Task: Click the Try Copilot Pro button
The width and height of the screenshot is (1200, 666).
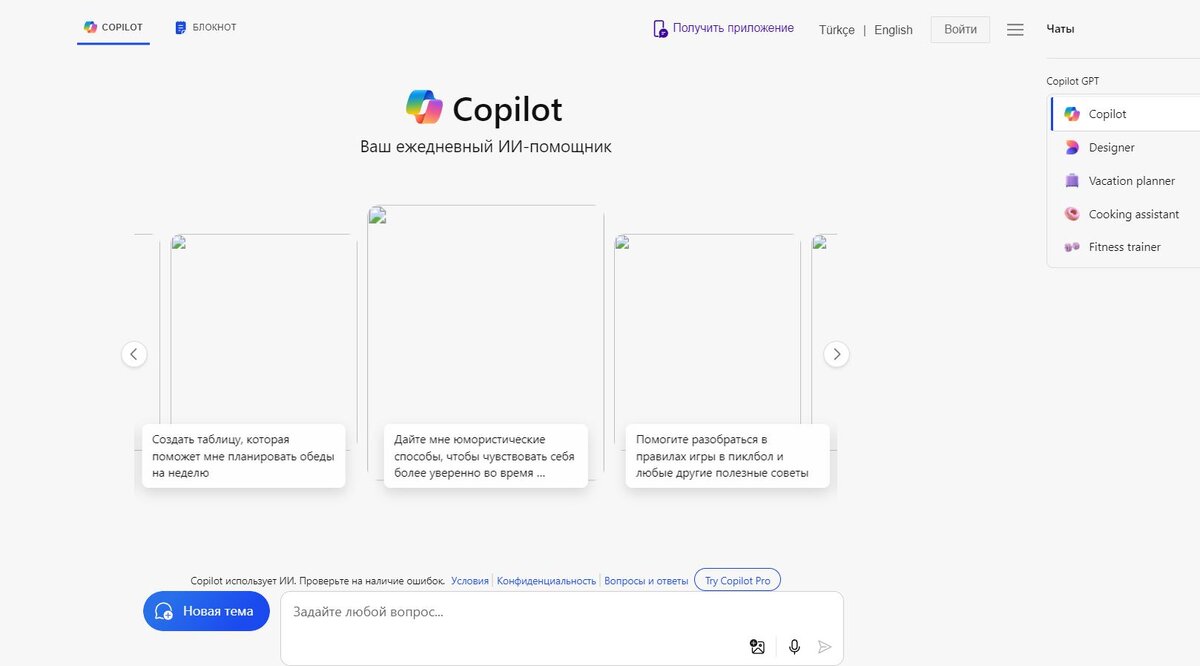Action: pyautogui.click(x=738, y=580)
